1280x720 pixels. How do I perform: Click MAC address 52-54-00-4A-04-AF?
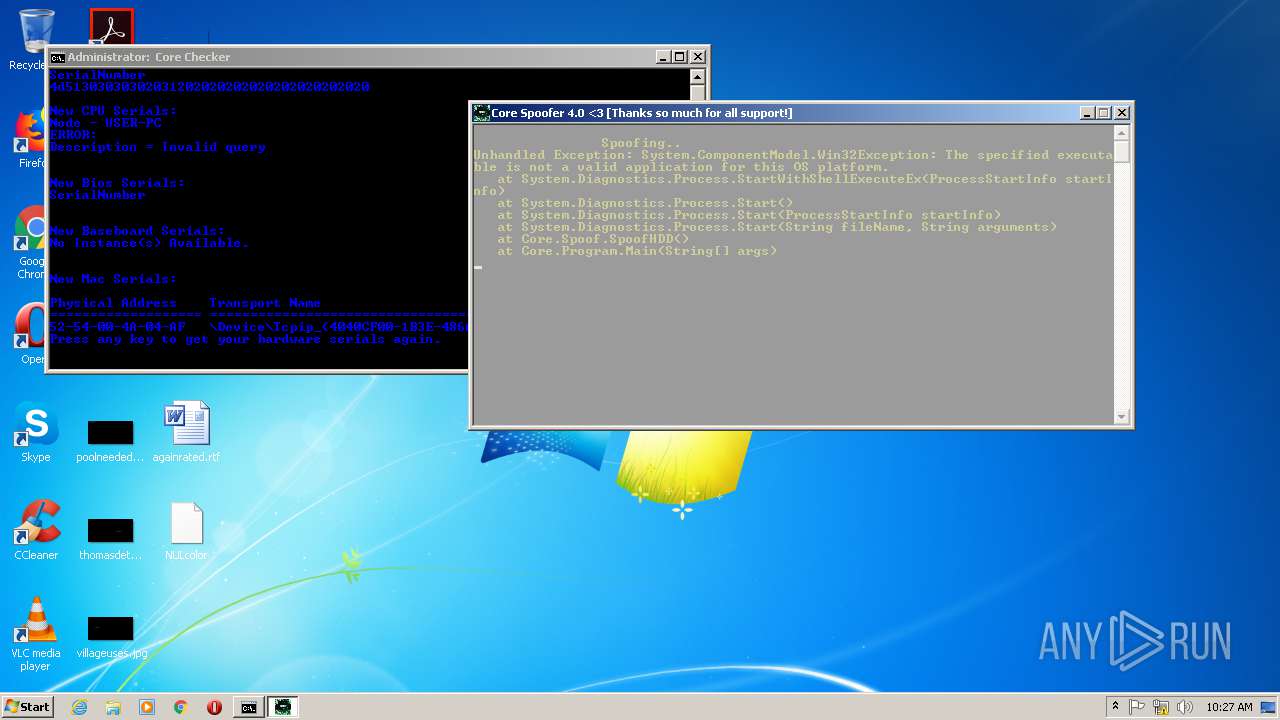(117, 327)
